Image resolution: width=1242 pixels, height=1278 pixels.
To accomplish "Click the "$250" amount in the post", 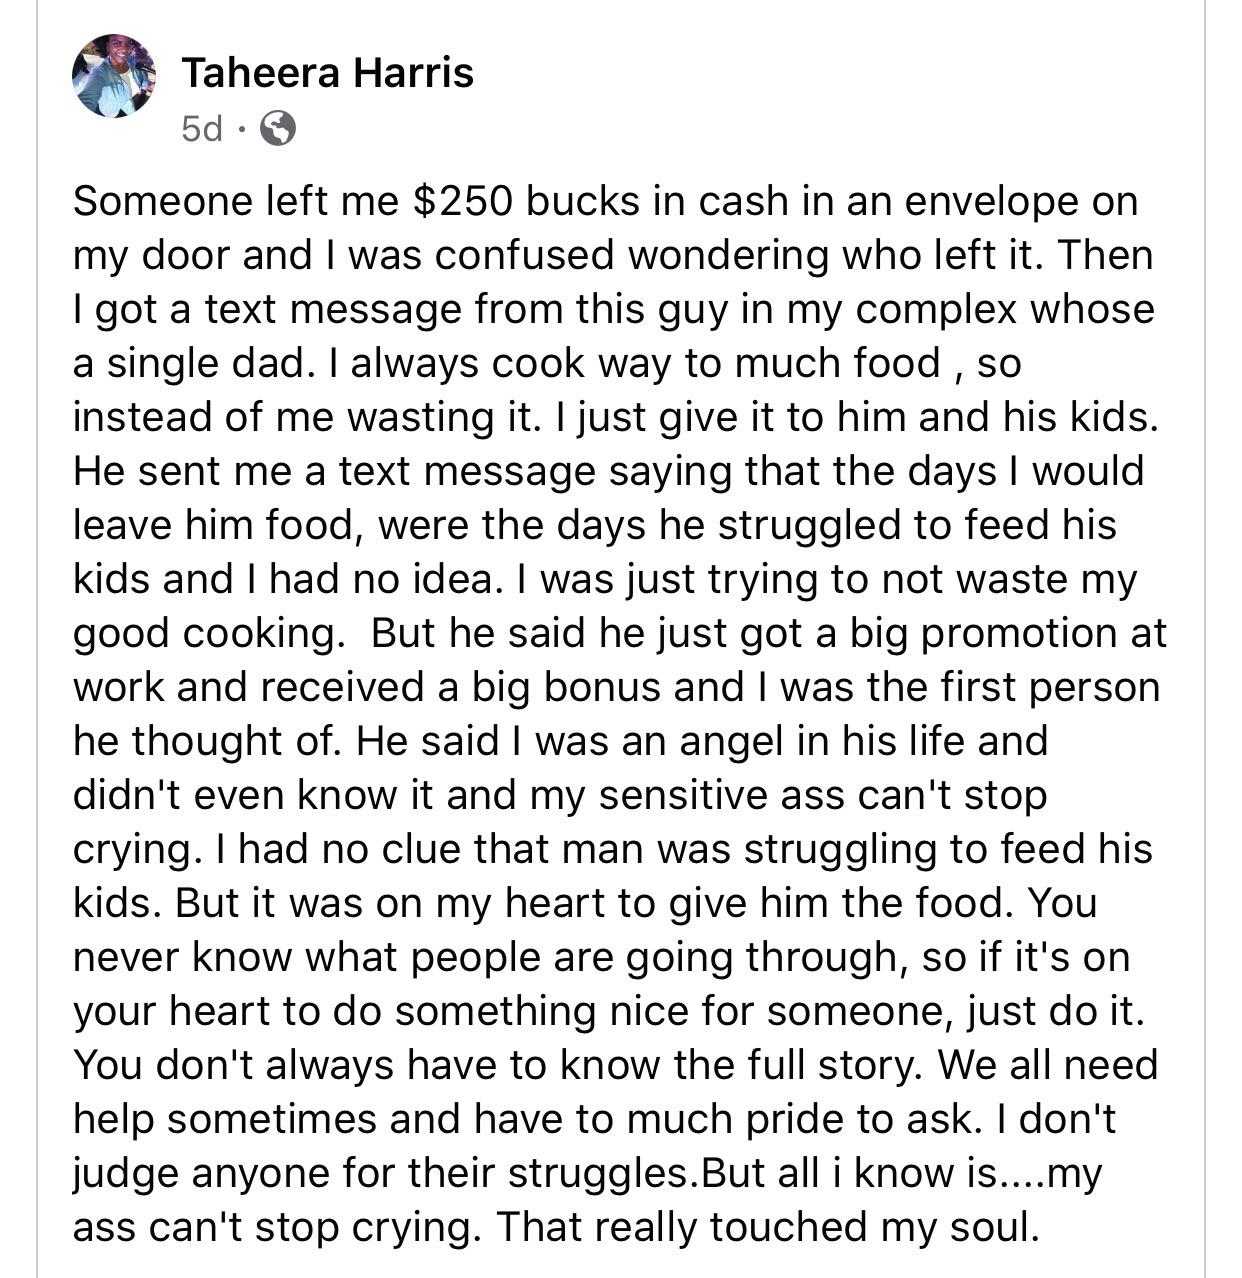I will tap(462, 202).
